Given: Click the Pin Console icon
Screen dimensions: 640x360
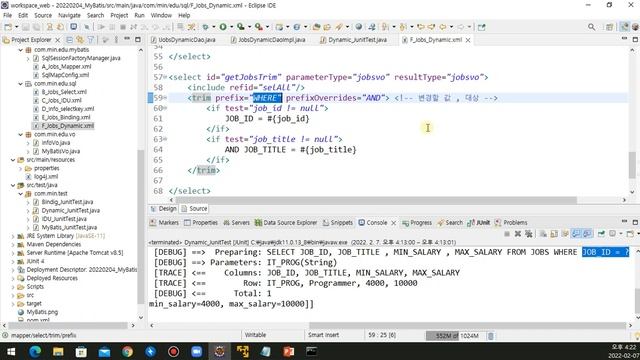Looking at the screenshot, I should [x=601, y=233].
